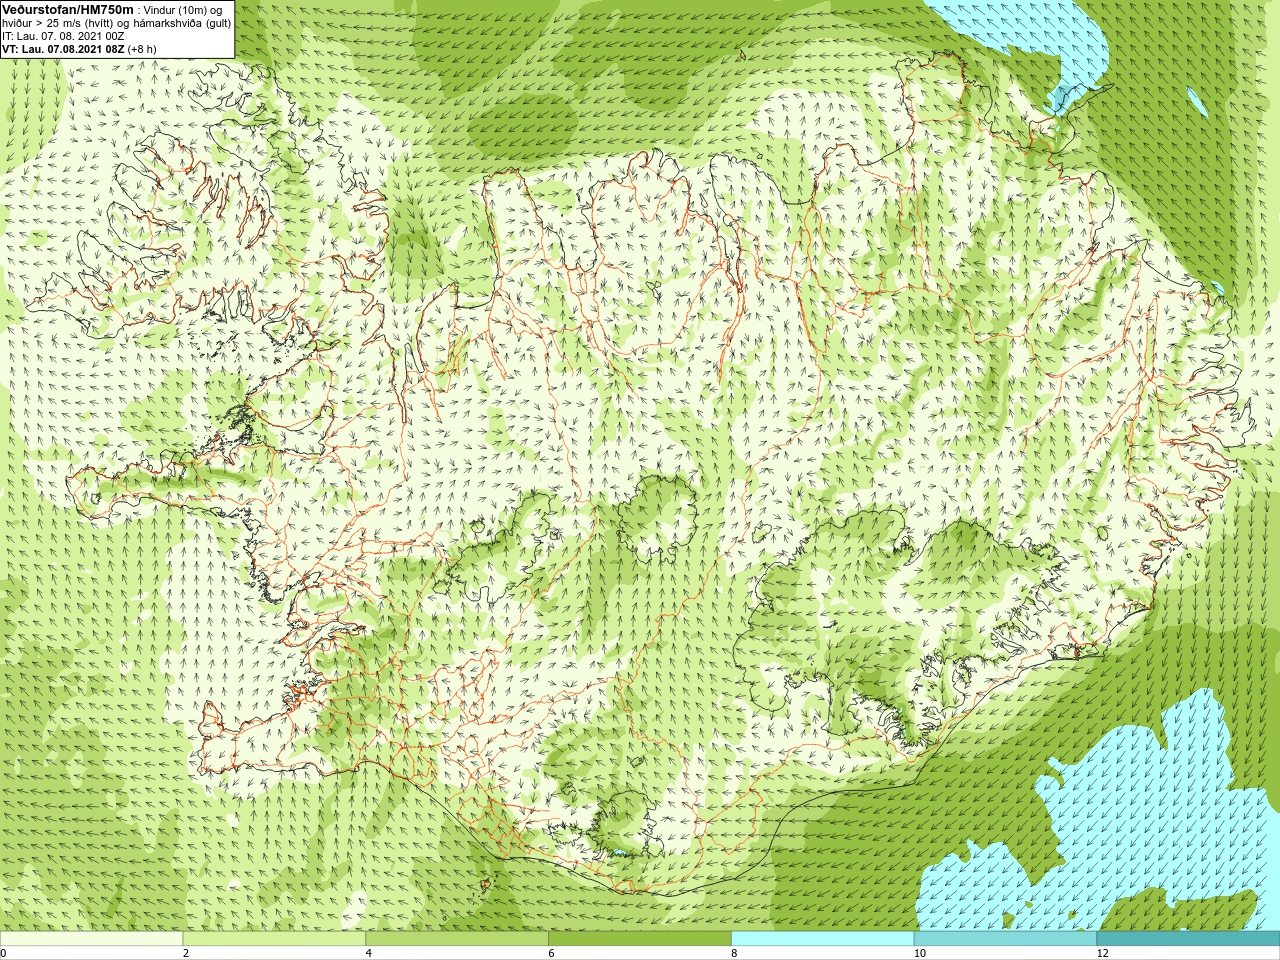Click the 8–10 m/s light cyan legend swatch
Viewport: 1280px width, 960px height.
tap(822, 939)
